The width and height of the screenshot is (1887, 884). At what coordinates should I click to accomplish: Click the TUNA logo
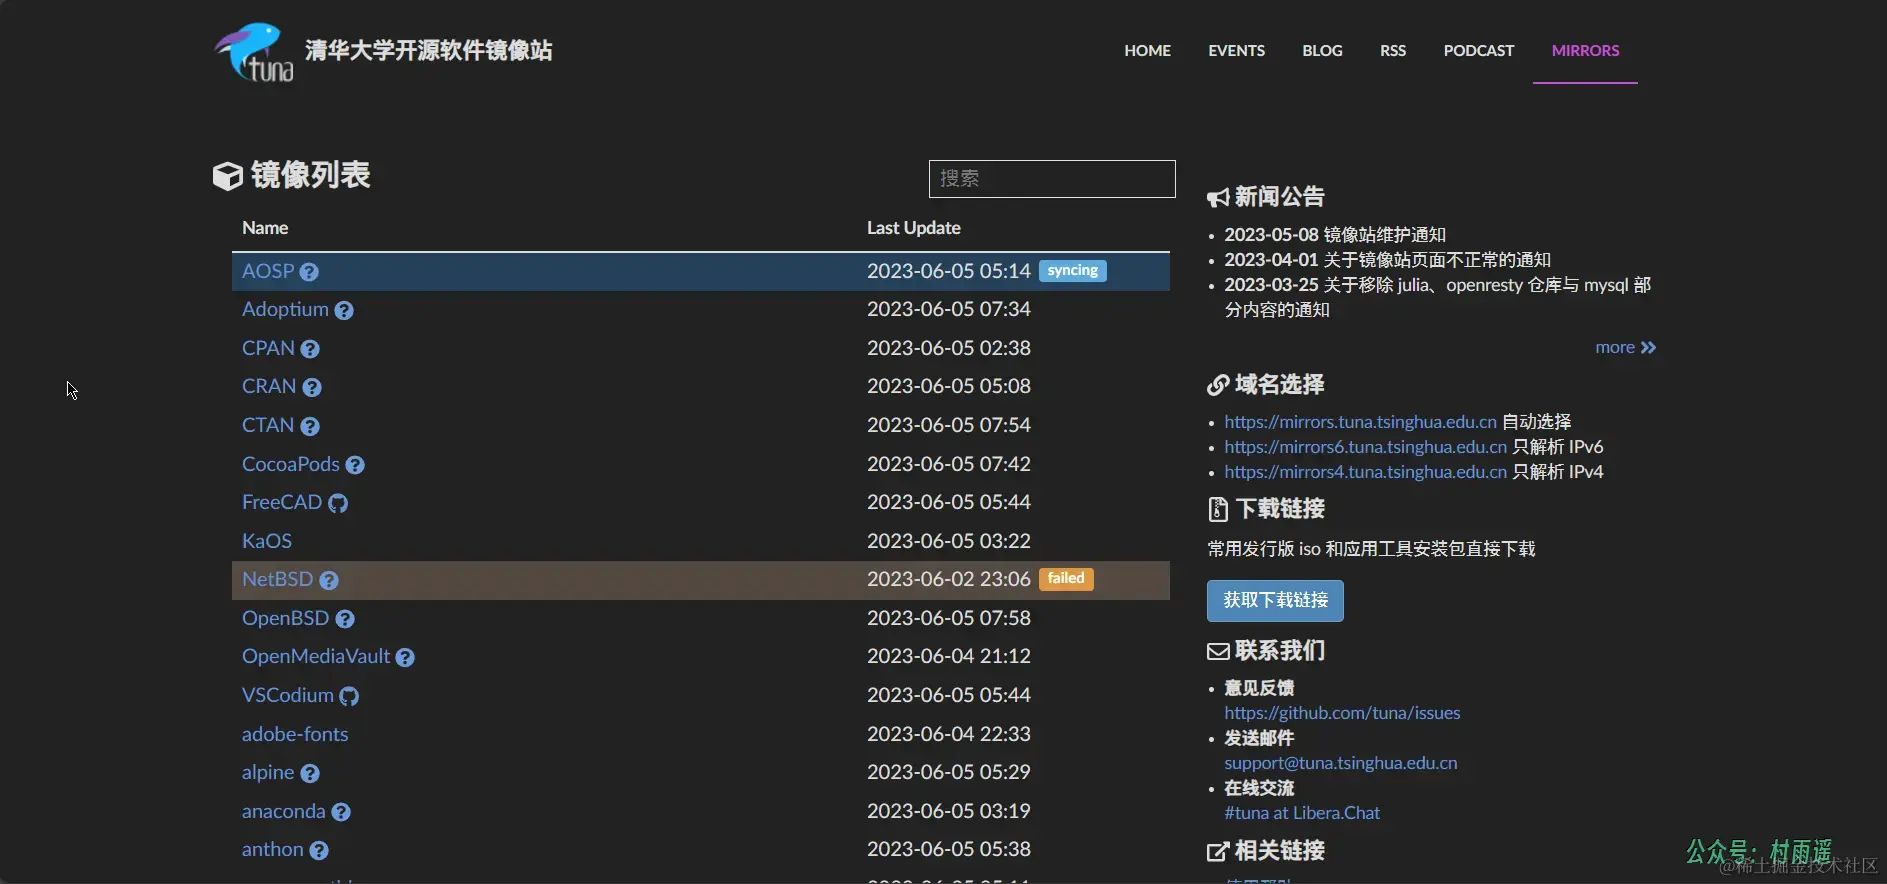coord(254,52)
